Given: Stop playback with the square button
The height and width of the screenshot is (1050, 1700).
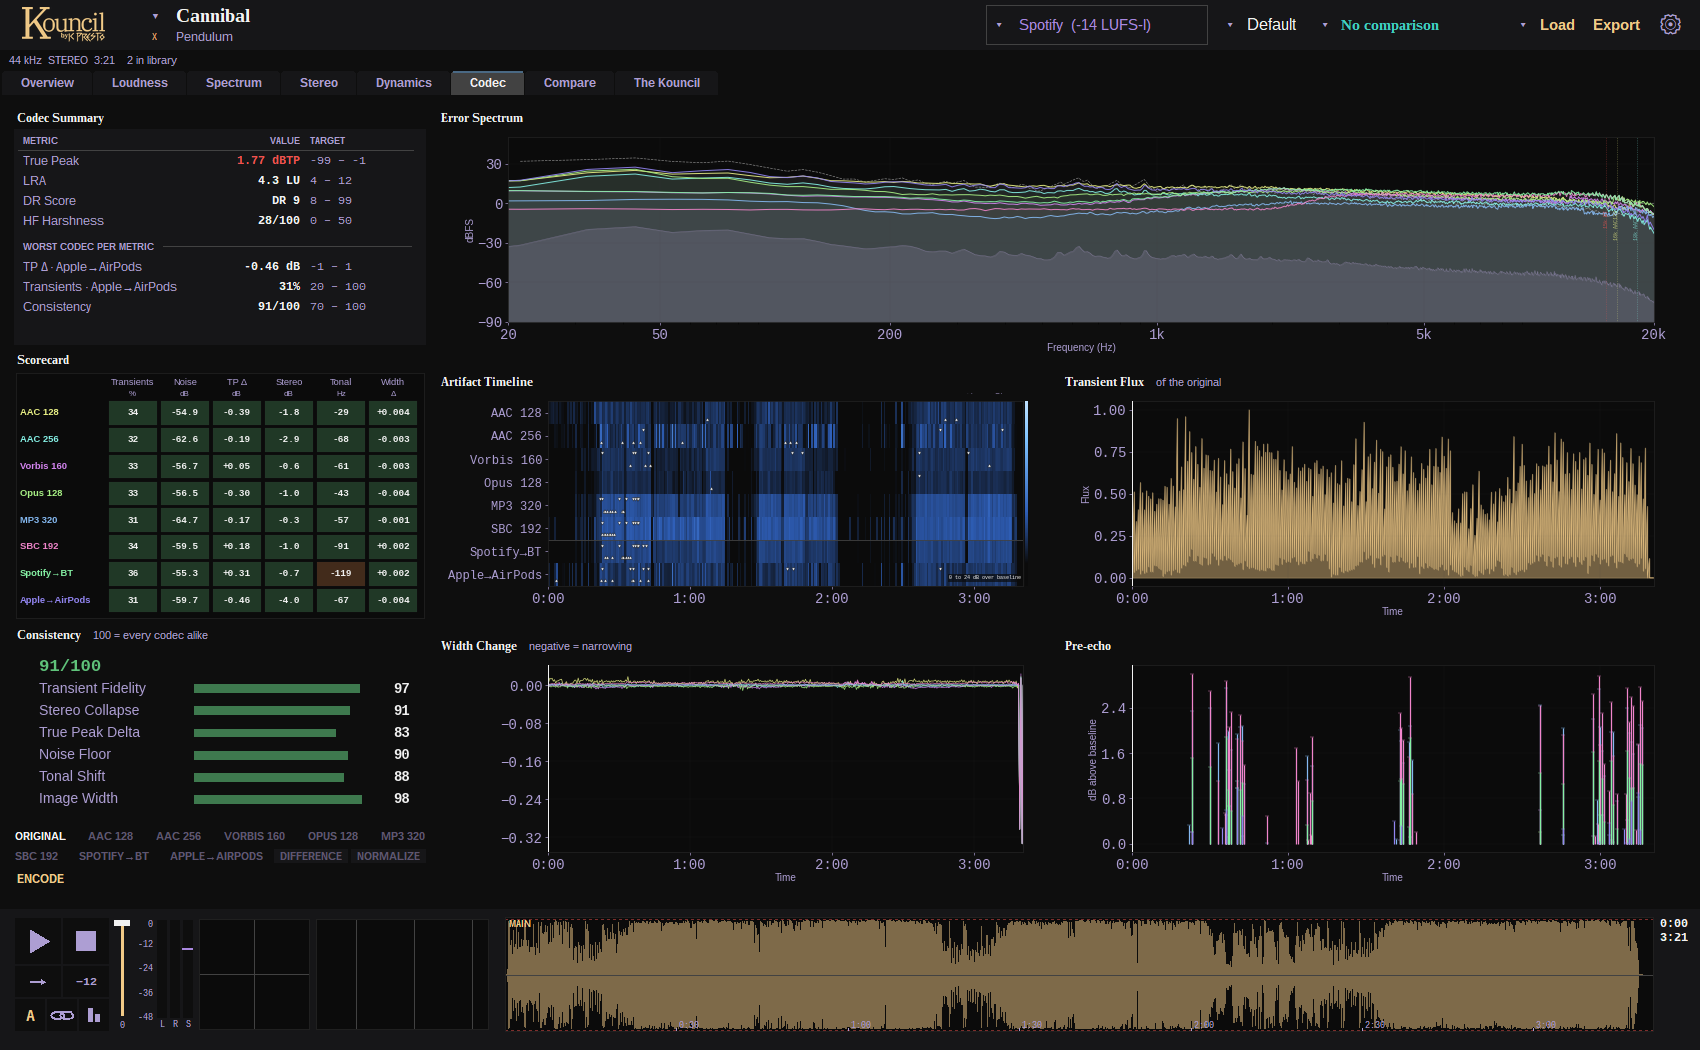Looking at the screenshot, I should tap(86, 941).
